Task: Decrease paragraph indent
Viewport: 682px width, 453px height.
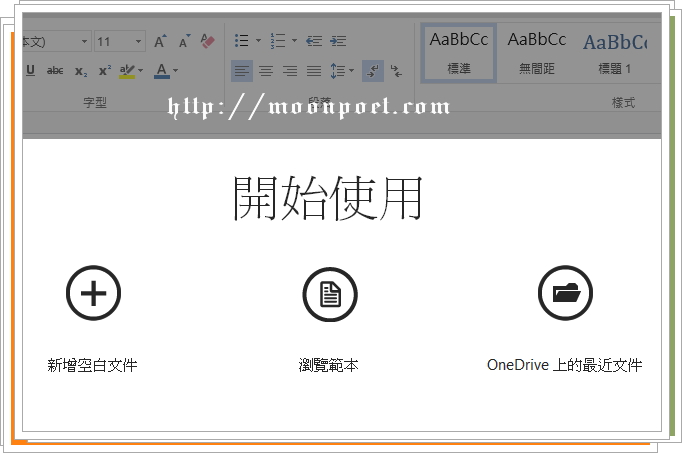Action: [314, 41]
